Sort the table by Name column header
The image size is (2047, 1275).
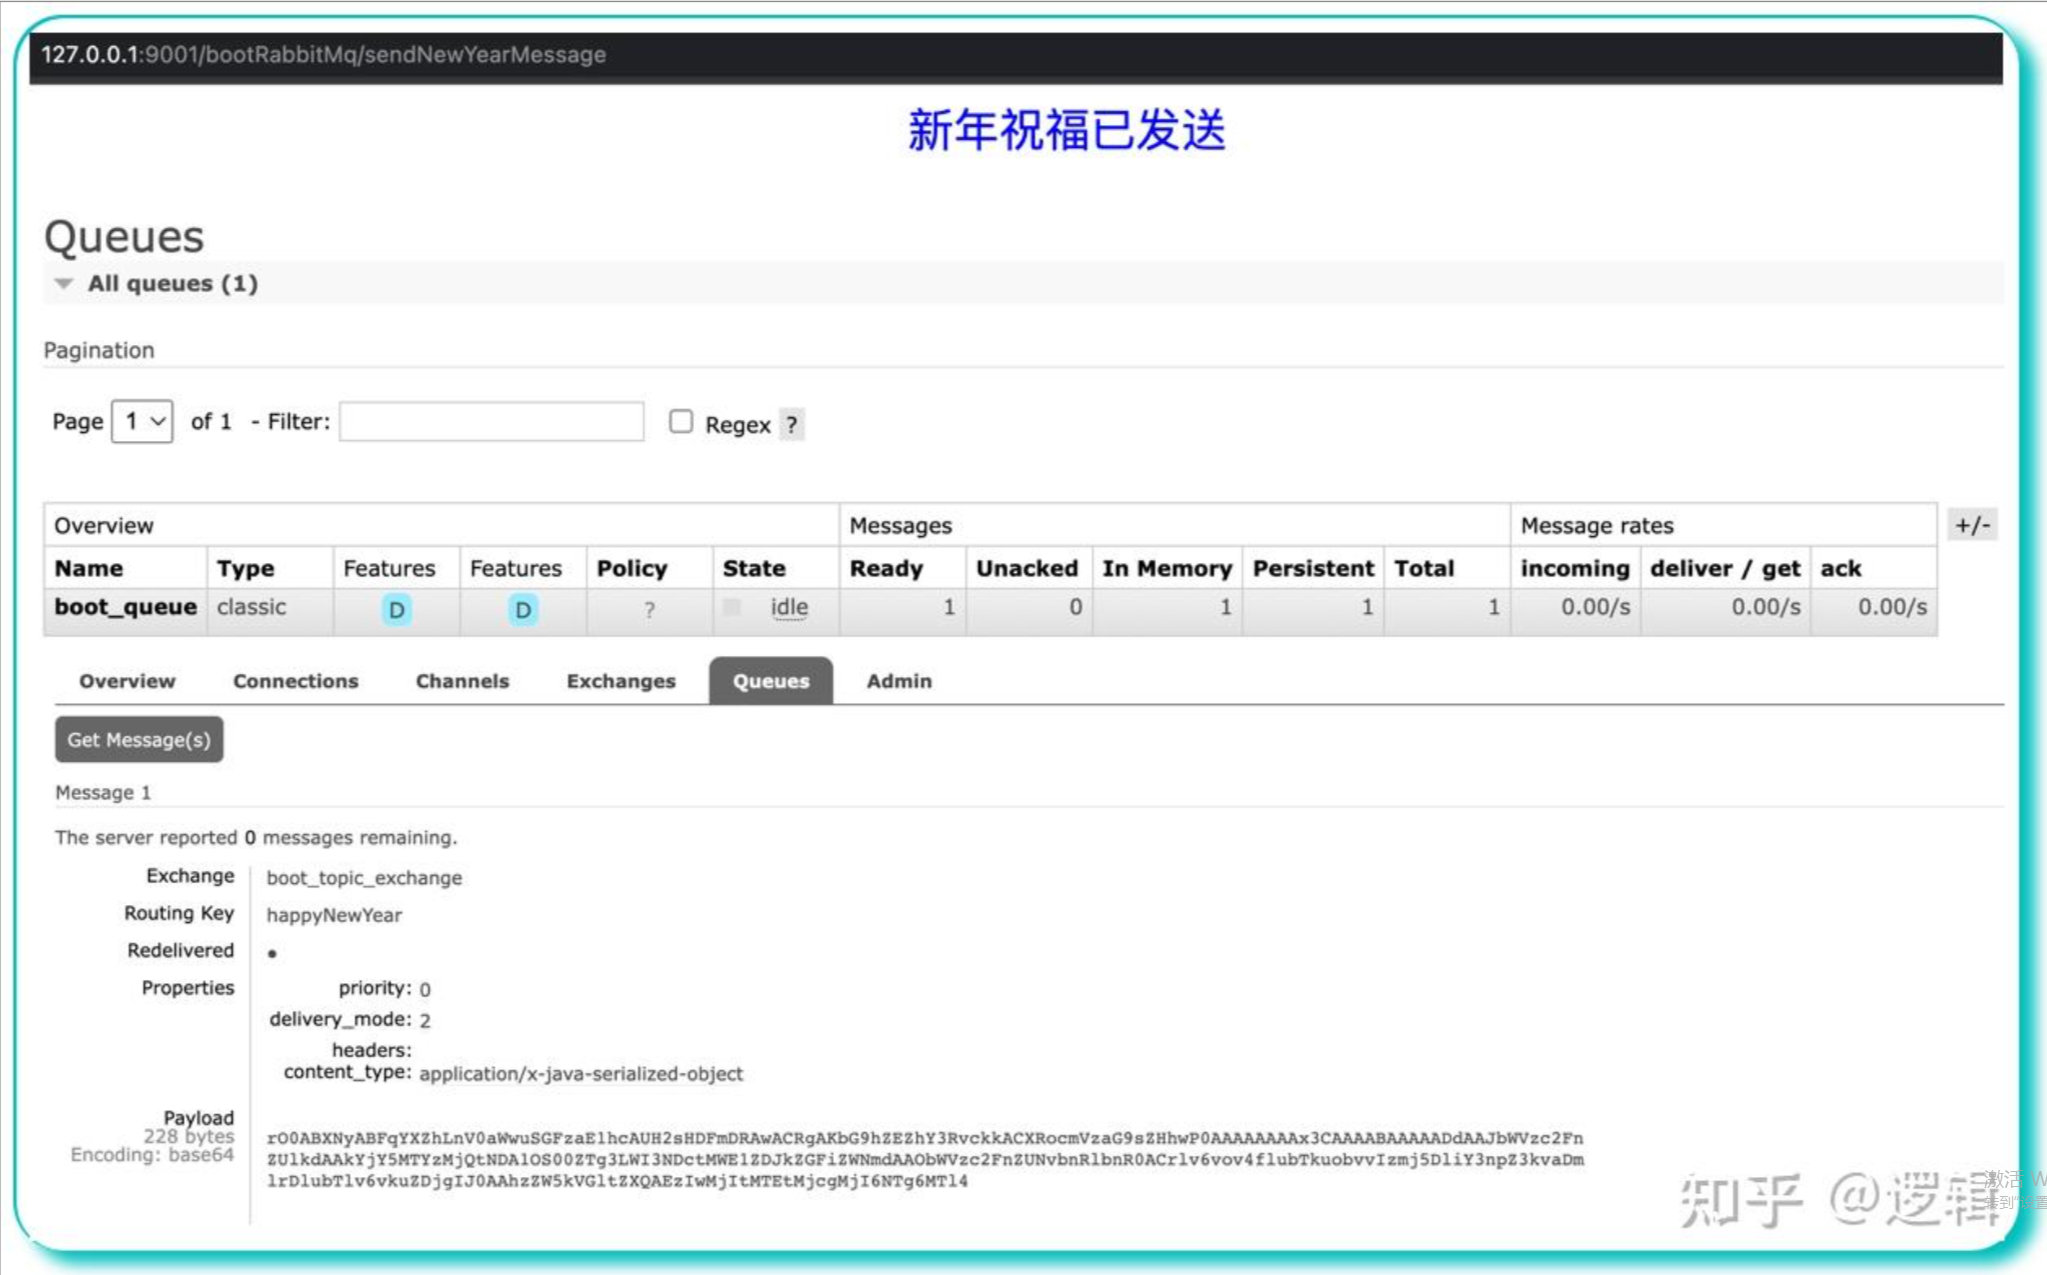click(89, 568)
